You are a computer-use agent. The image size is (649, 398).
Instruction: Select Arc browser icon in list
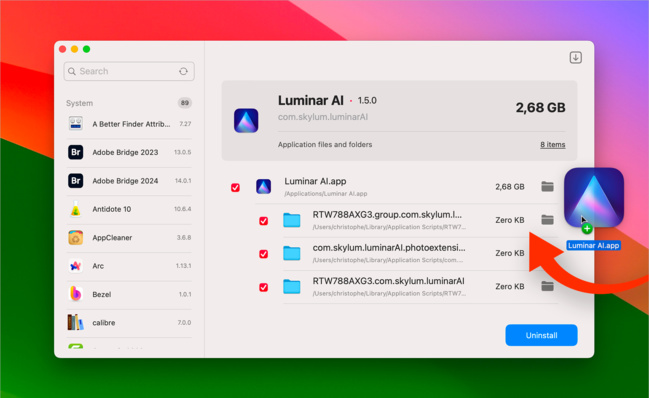coord(75,266)
